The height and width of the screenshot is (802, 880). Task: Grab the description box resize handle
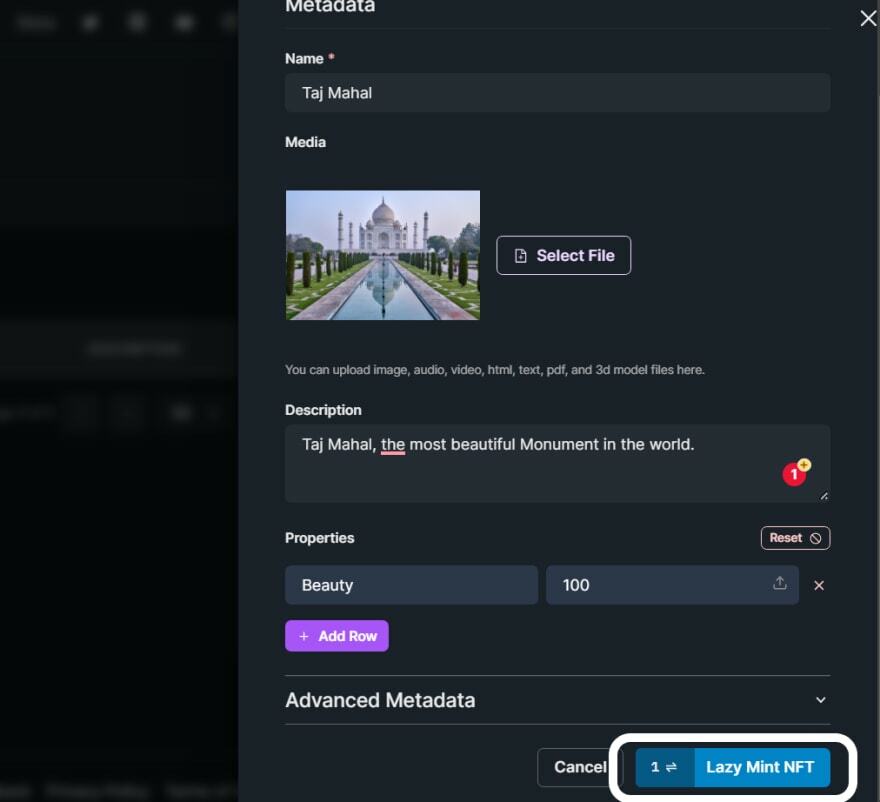point(824,495)
